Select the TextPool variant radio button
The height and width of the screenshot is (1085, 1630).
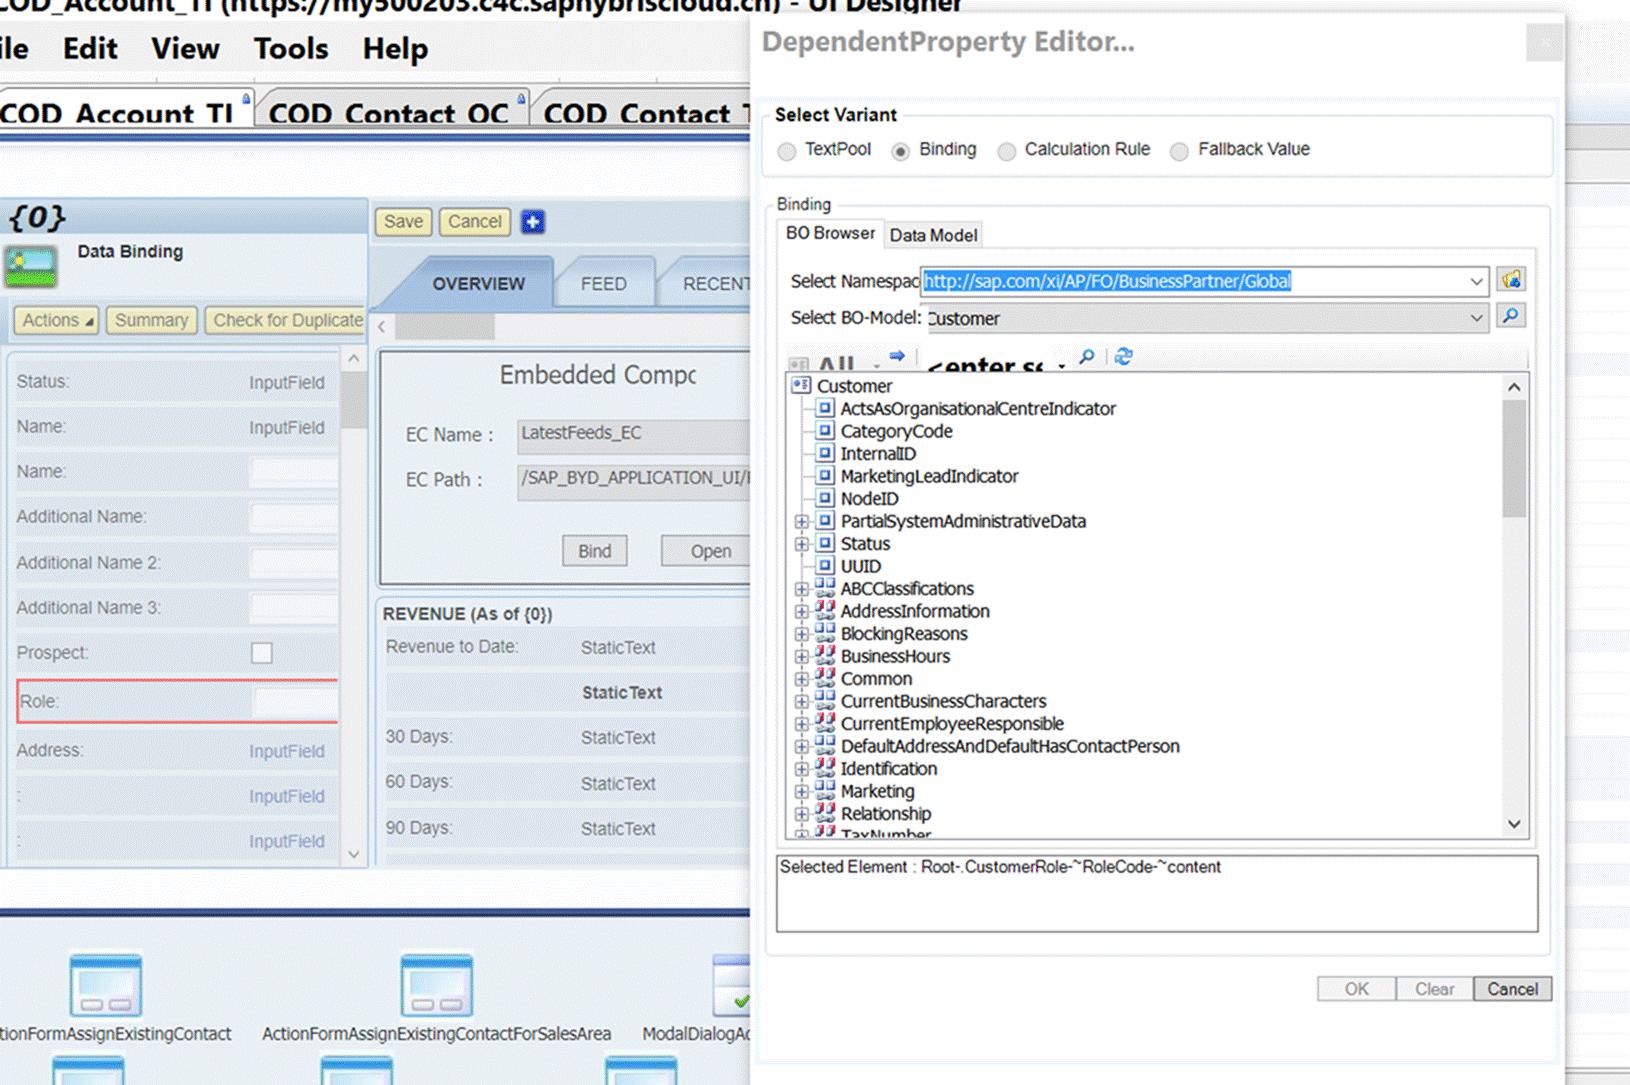(x=788, y=150)
